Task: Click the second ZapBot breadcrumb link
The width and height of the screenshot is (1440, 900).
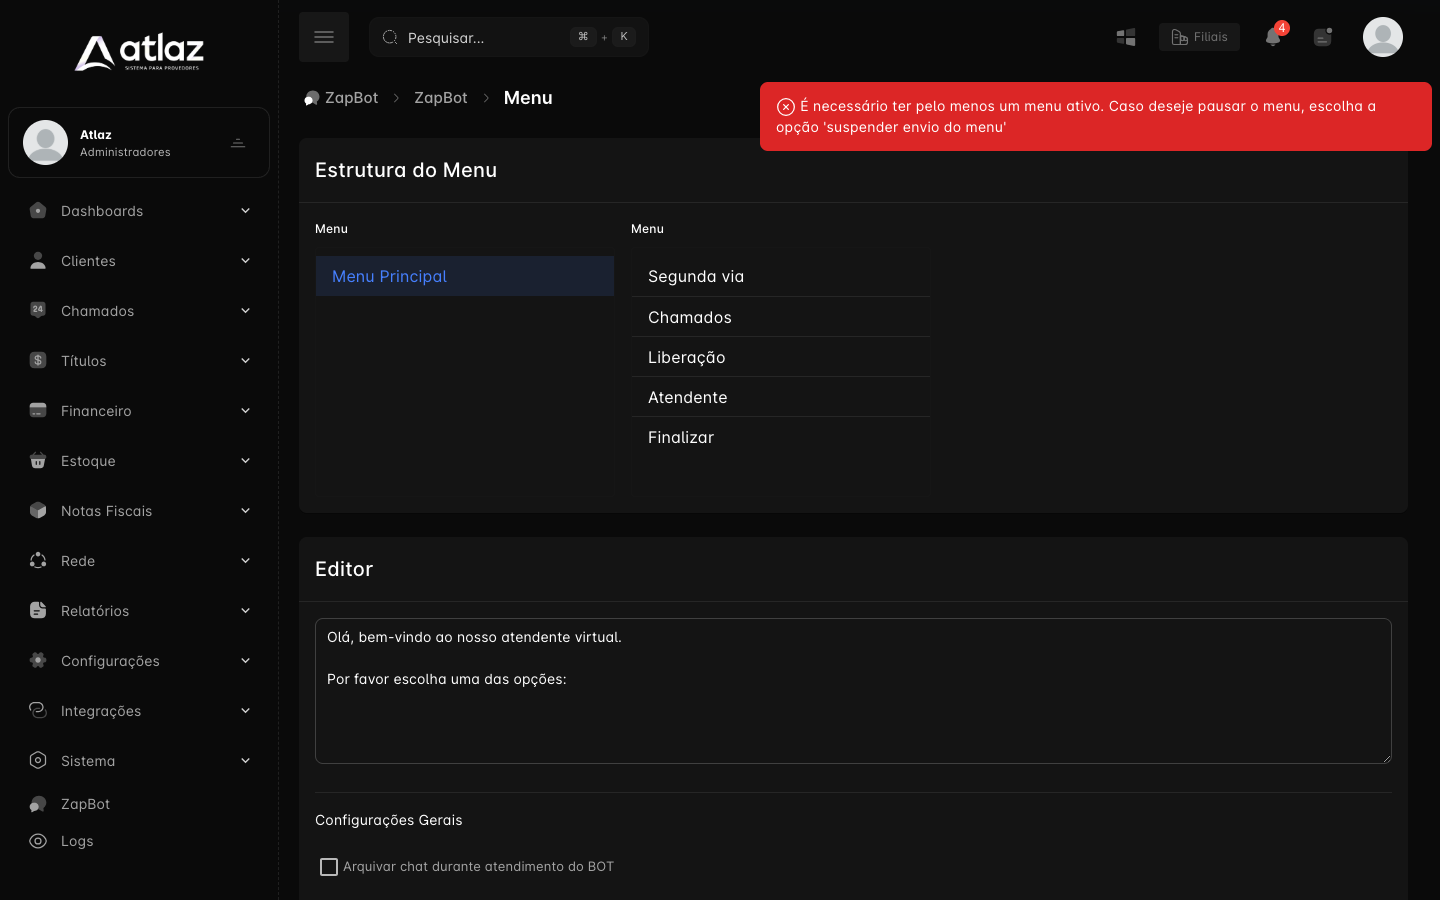Action: pos(441,98)
